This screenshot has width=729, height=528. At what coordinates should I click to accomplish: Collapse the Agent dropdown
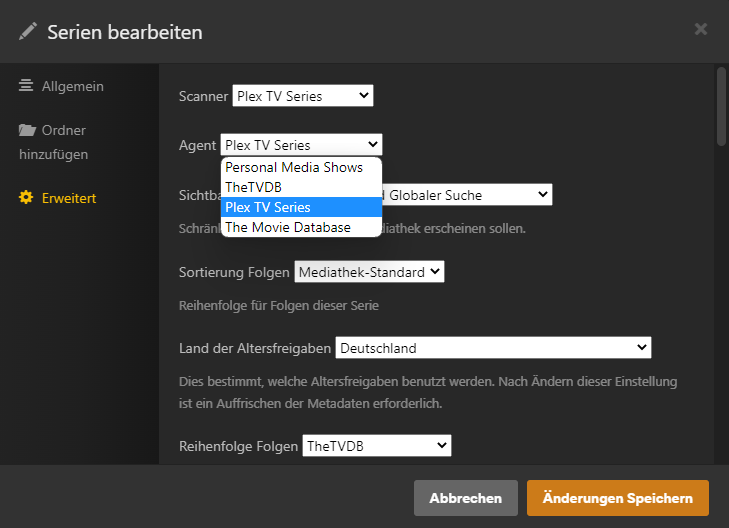(301, 145)
